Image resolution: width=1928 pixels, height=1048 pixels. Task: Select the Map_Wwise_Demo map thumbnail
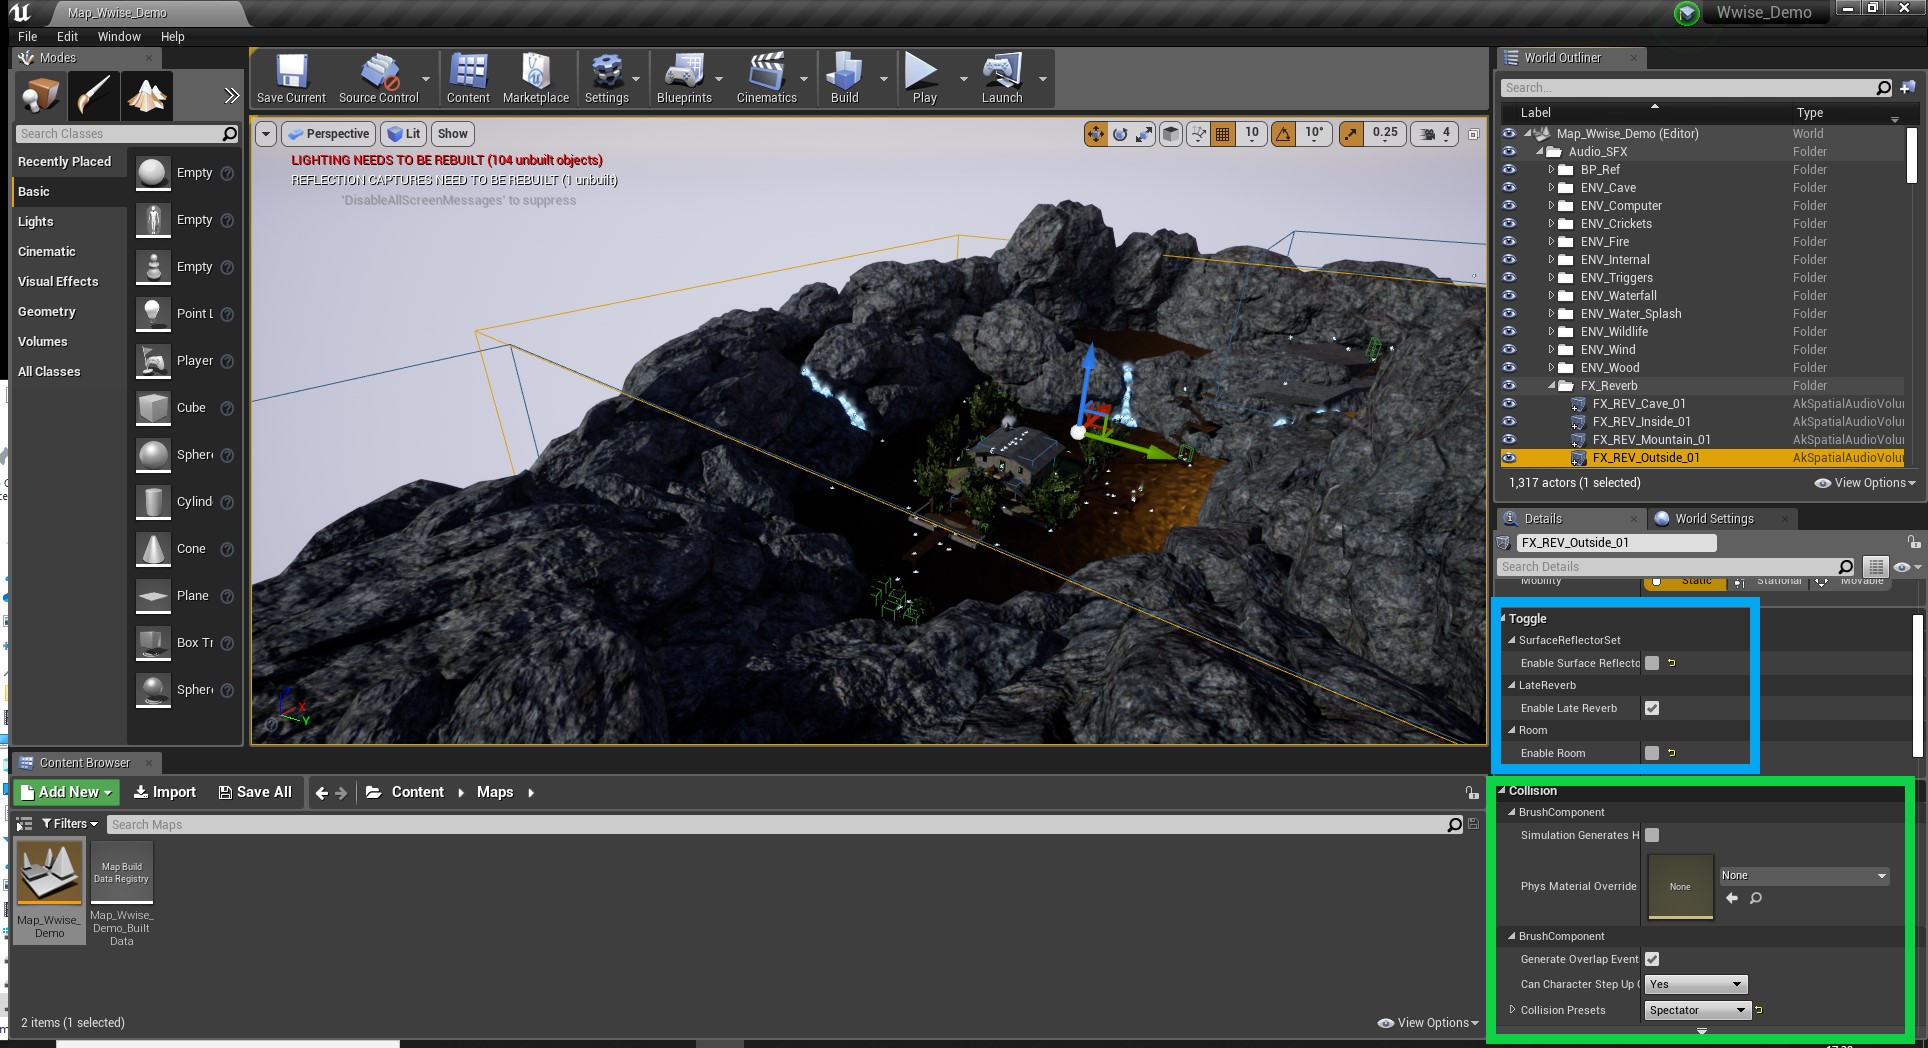point(49,872)
